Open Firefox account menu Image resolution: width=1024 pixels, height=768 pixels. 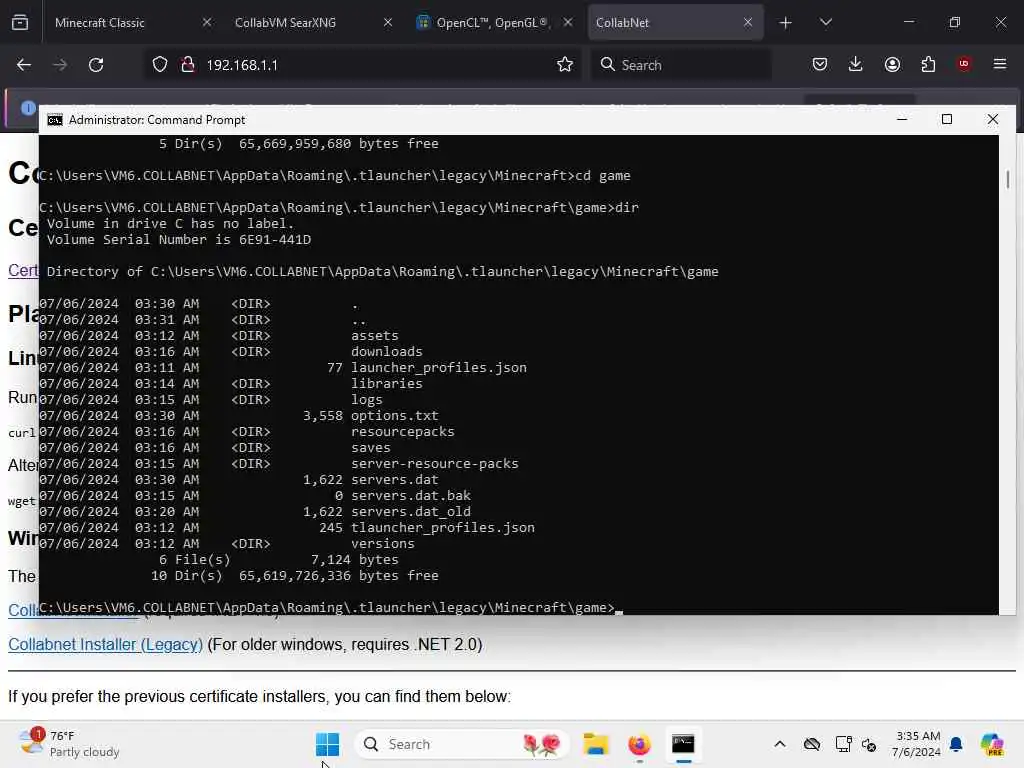[892, 64]
